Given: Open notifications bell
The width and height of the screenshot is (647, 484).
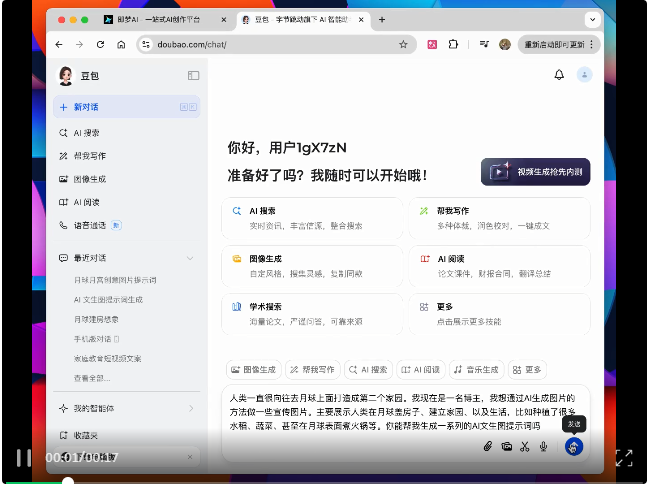Looking at the screenshot, I should coord(559,75).
